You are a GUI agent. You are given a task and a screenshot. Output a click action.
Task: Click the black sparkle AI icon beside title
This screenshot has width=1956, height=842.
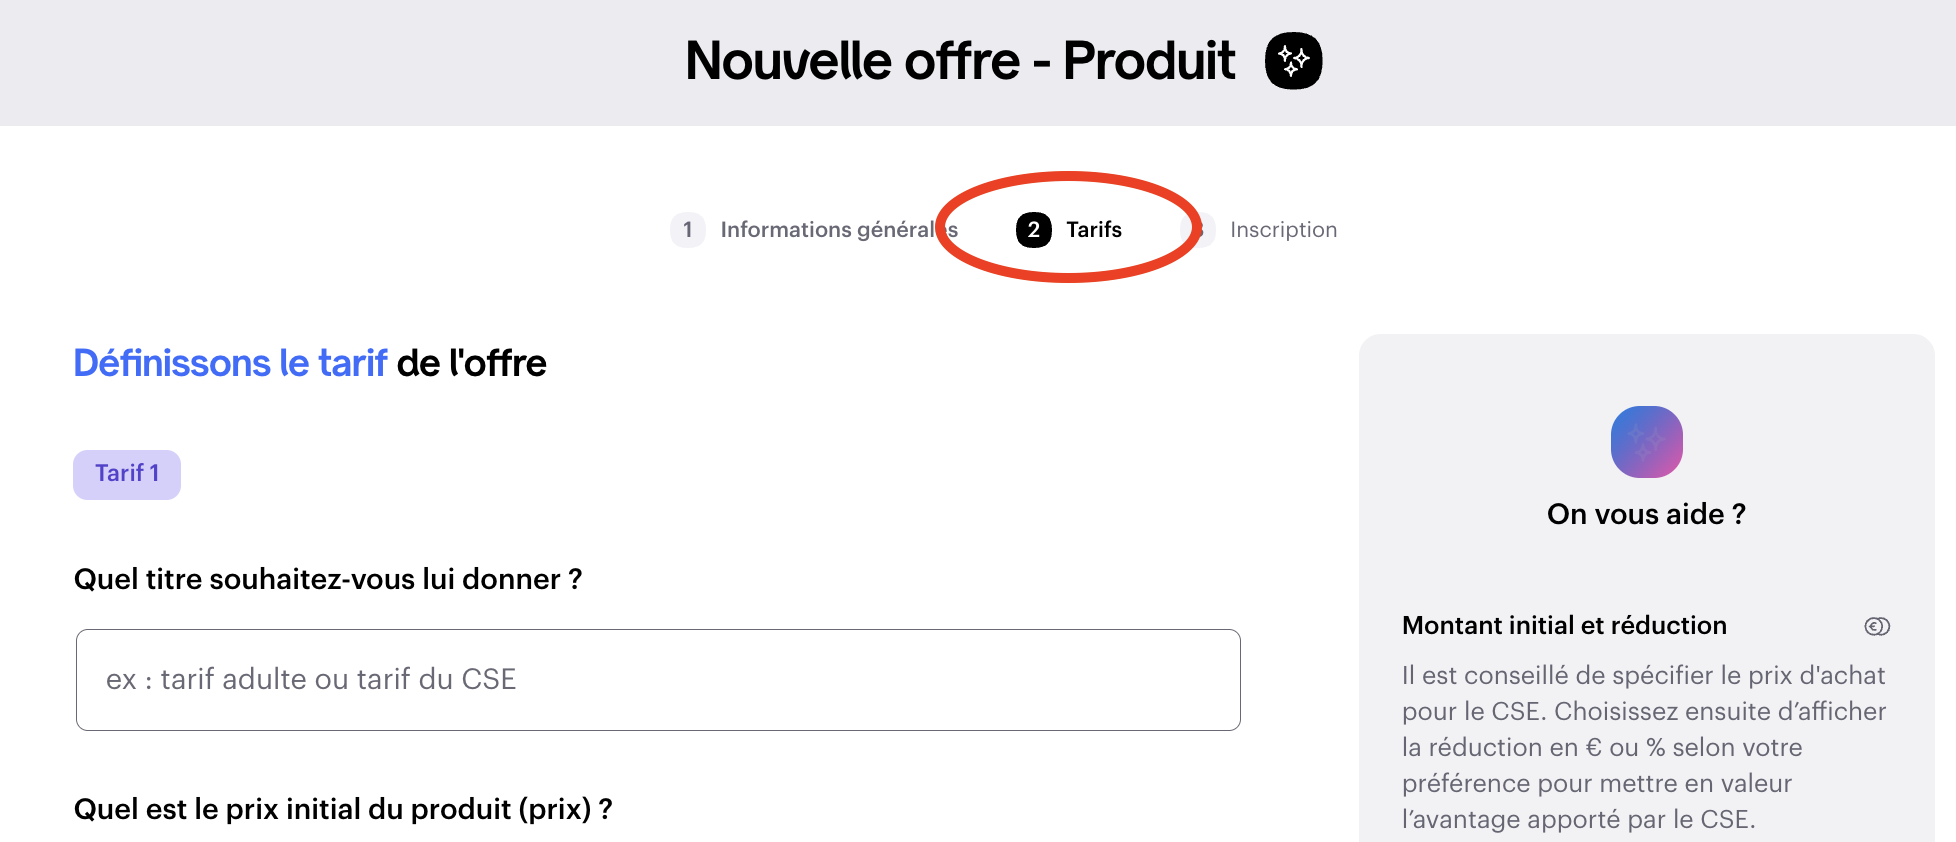(1293, 61)
